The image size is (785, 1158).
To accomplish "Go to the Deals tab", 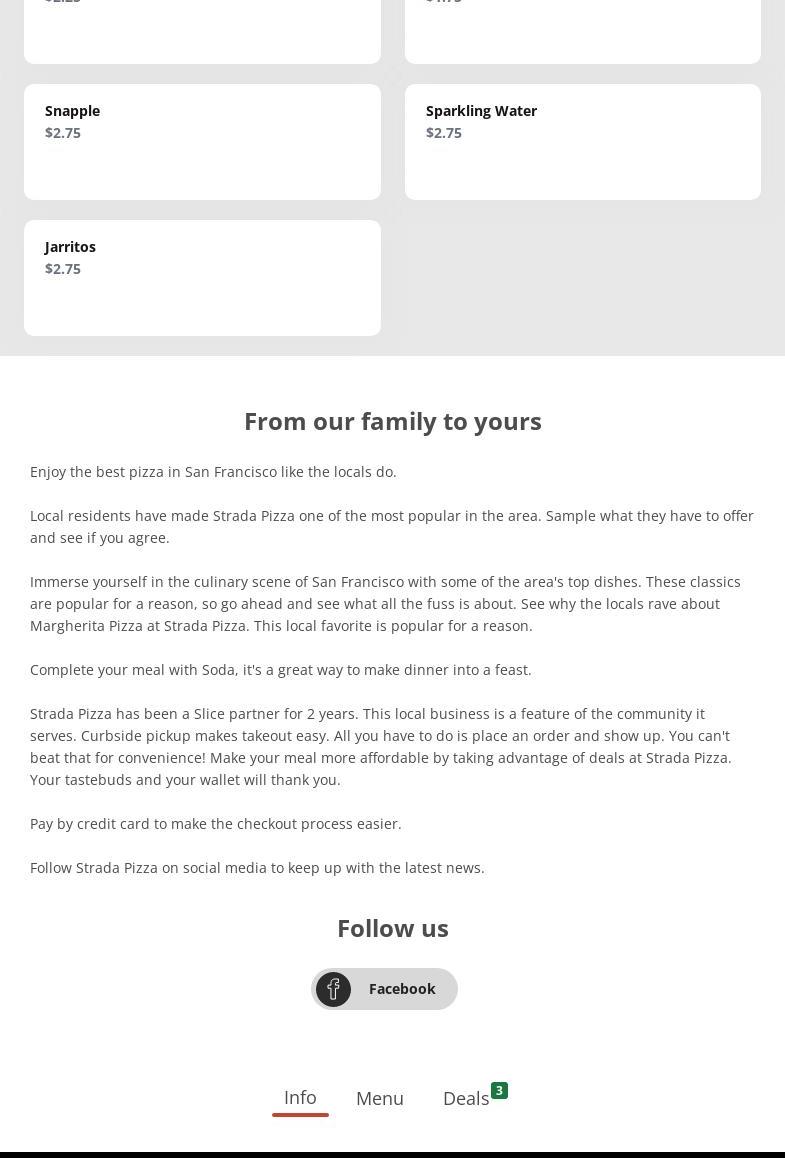I will pos(466,1098).
